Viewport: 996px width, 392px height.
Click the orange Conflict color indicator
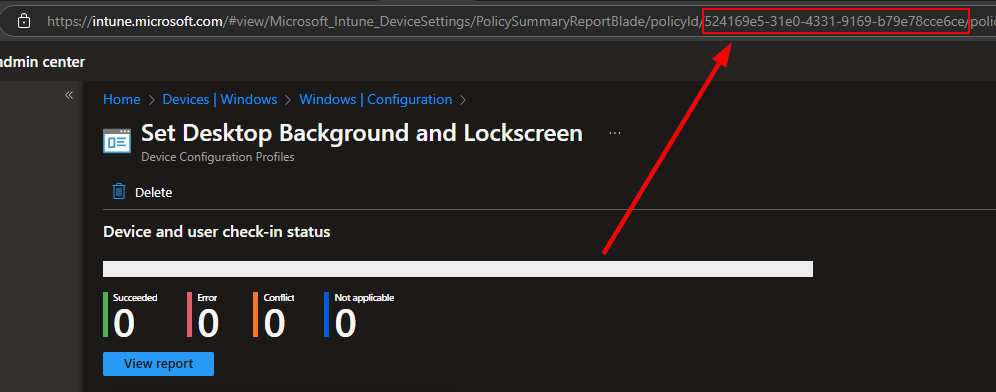click(x=255, y=314)
